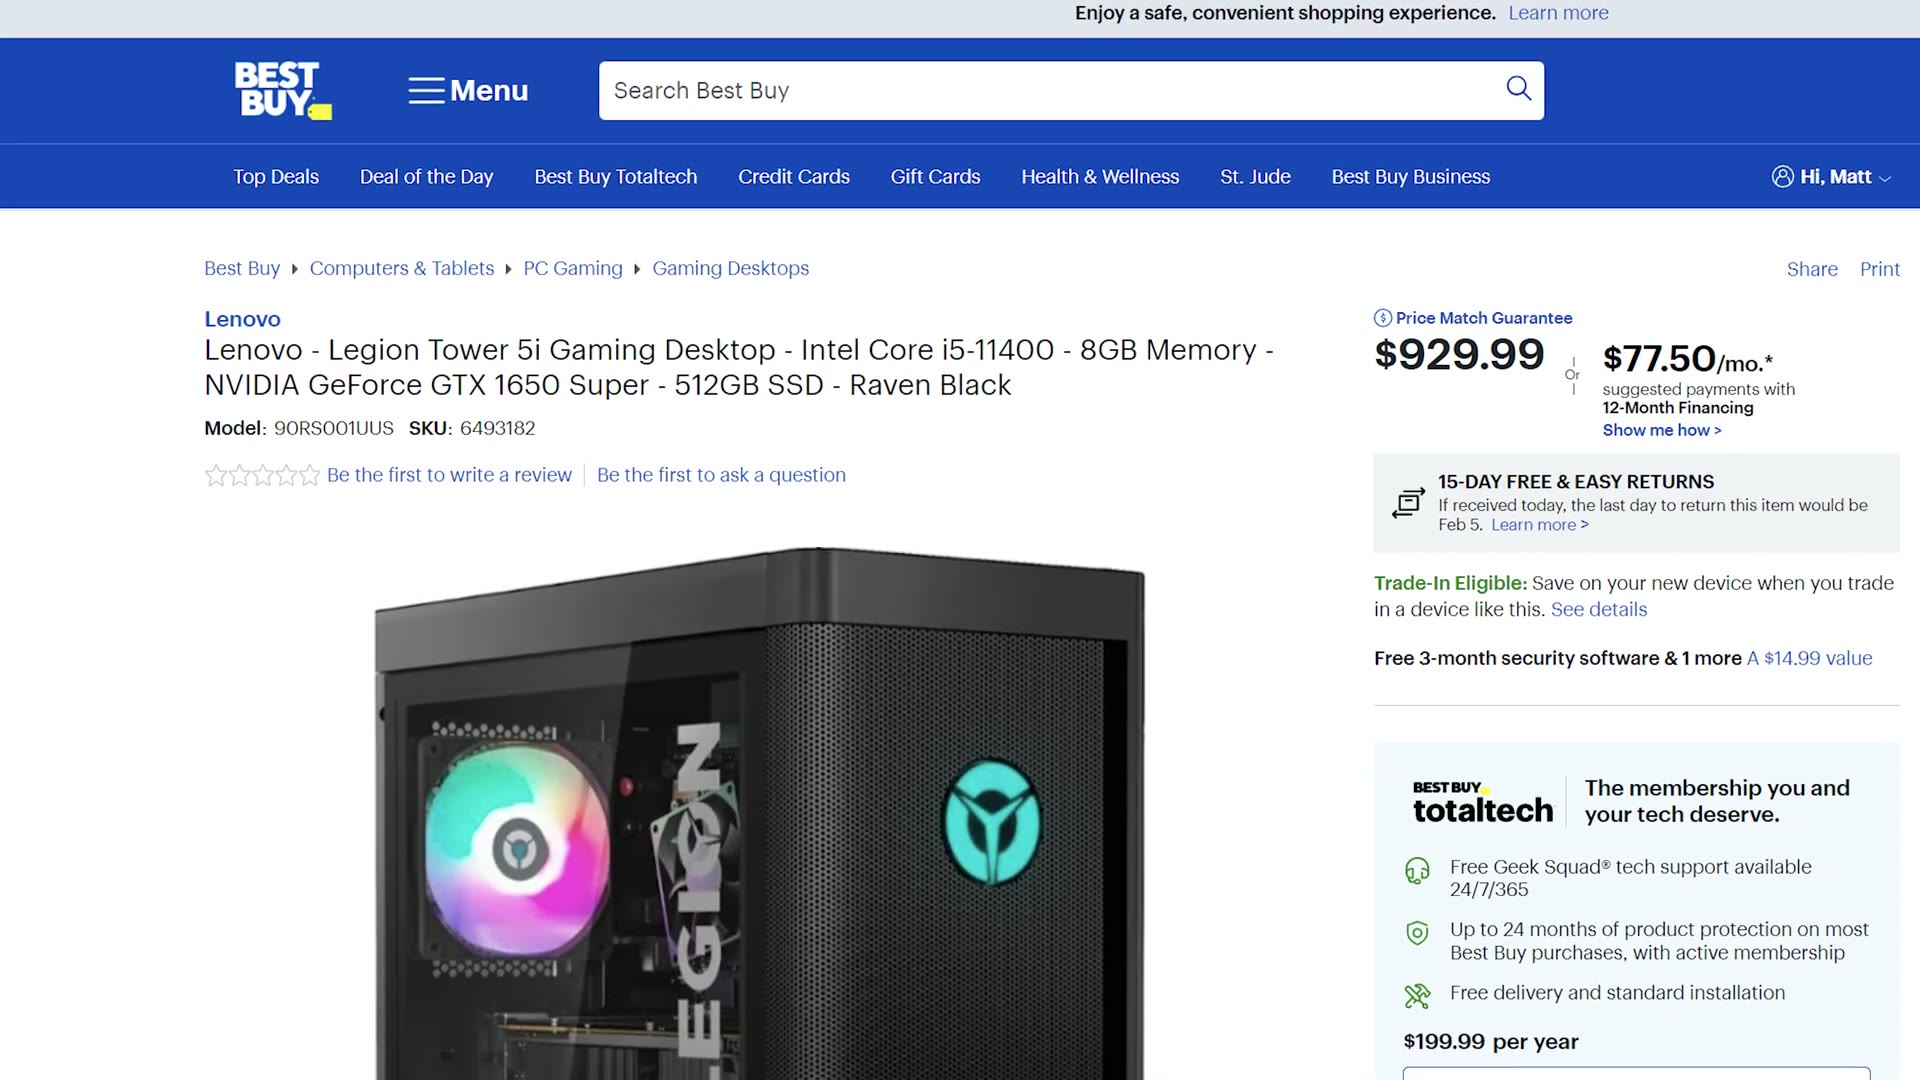Click the installation tools icon
The image size is (1920, 1080).
1417,995
